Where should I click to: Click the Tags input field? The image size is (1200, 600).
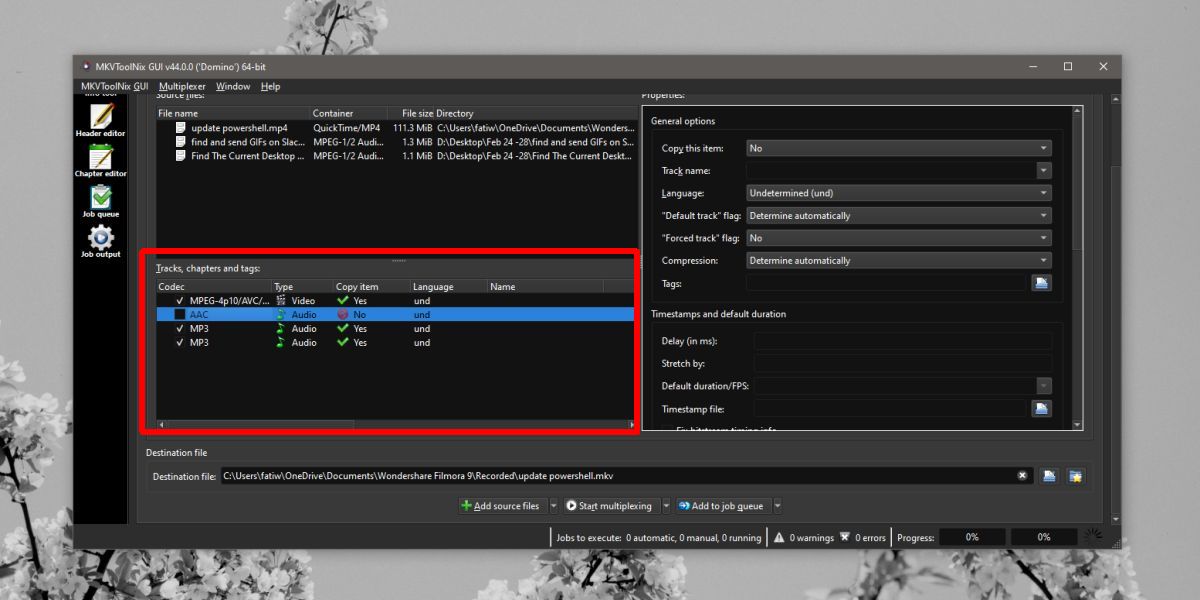886,283
